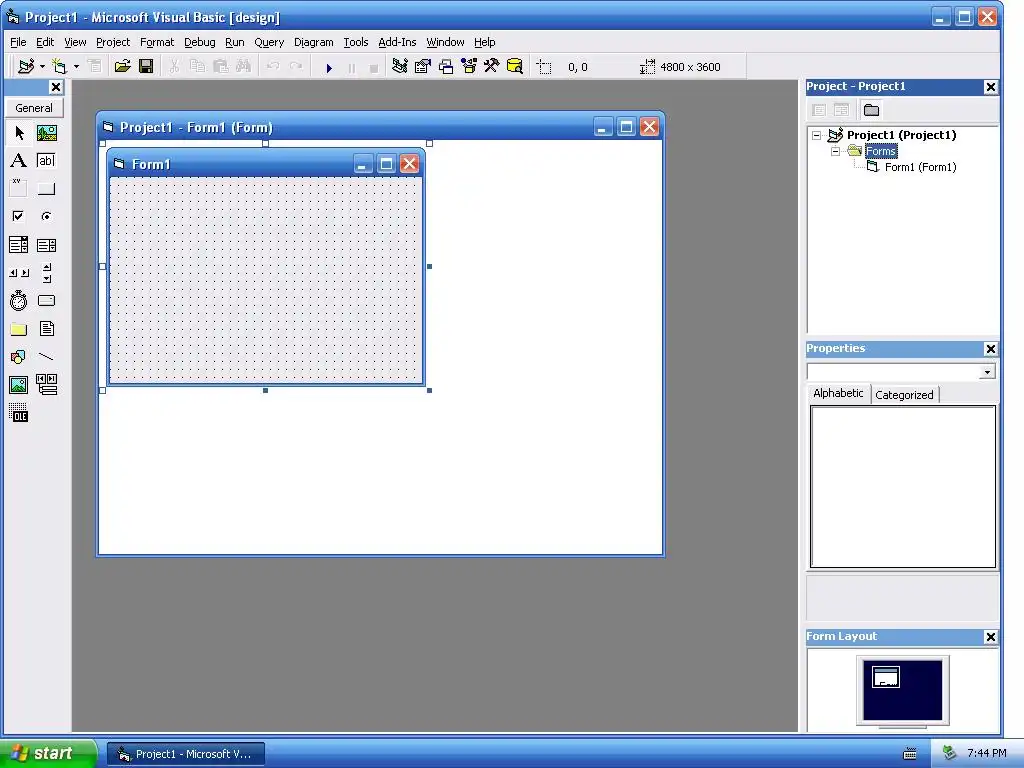
Task: Click the Add Standard EXE Project icon
Action: pyautogui.click(x=26, y=67)
